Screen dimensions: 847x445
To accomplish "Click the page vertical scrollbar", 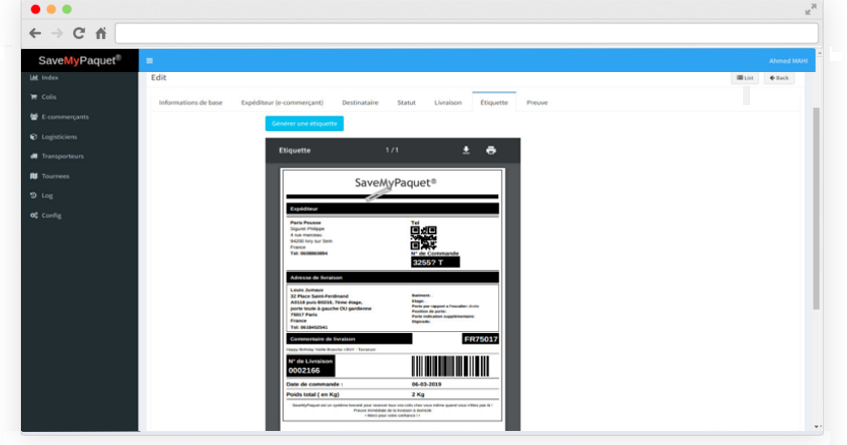I will pyautogui.click(x=816, y=208).
